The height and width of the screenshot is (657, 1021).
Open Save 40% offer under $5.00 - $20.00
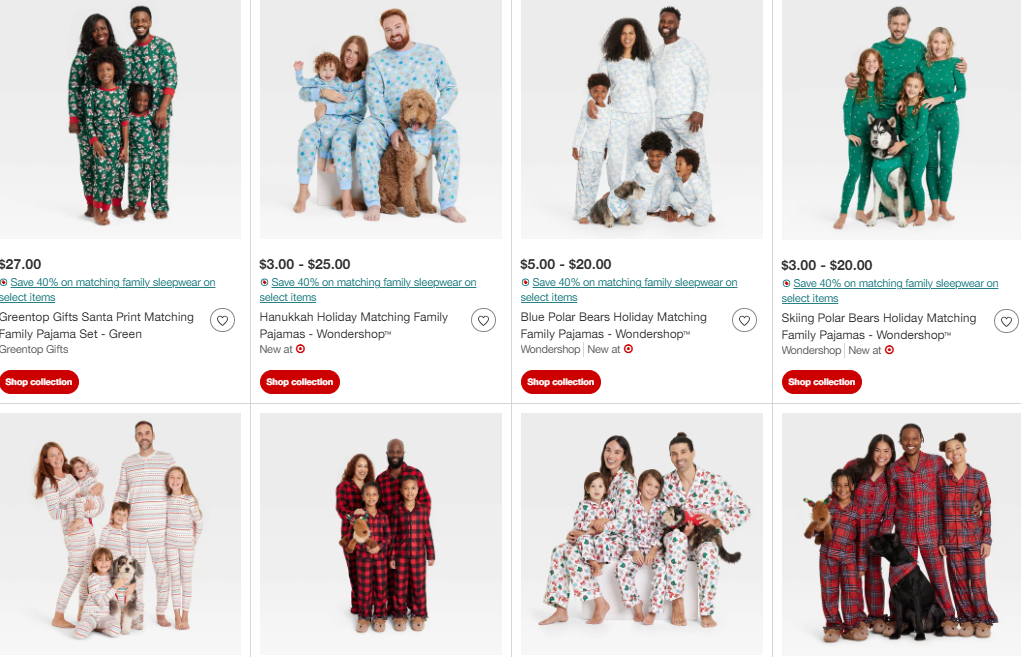pos(629,290)
